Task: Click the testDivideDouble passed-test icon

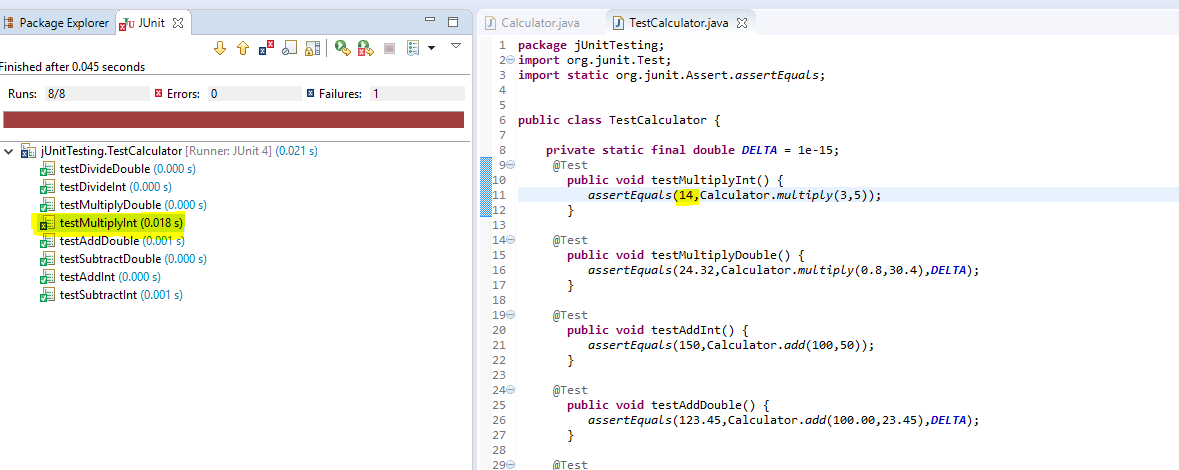Action: 47,168
